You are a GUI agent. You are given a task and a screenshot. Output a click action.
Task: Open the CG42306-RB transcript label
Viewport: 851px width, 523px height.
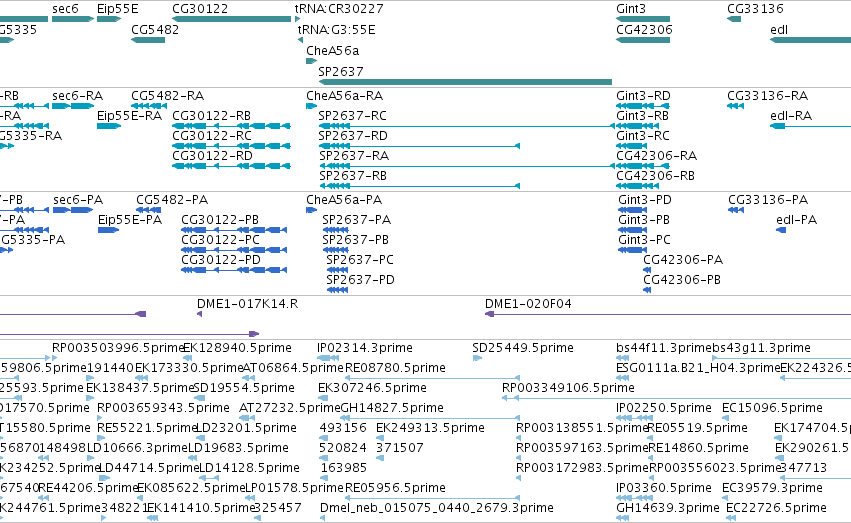[x=655, y=176]
